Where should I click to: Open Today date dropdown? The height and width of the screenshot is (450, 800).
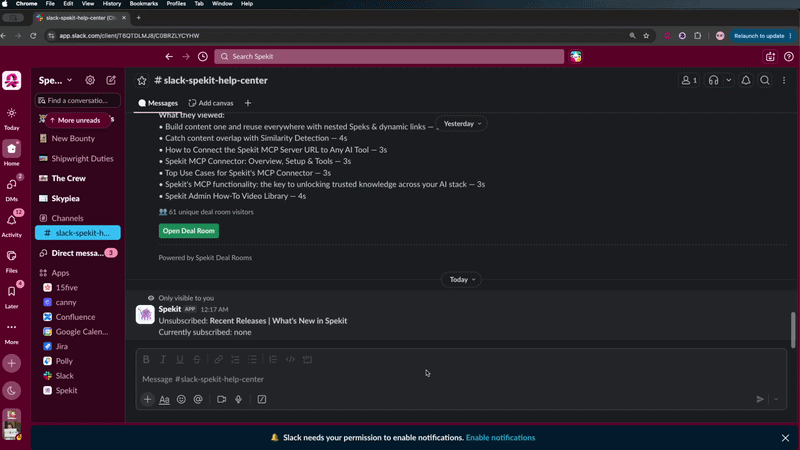[462, 280]
